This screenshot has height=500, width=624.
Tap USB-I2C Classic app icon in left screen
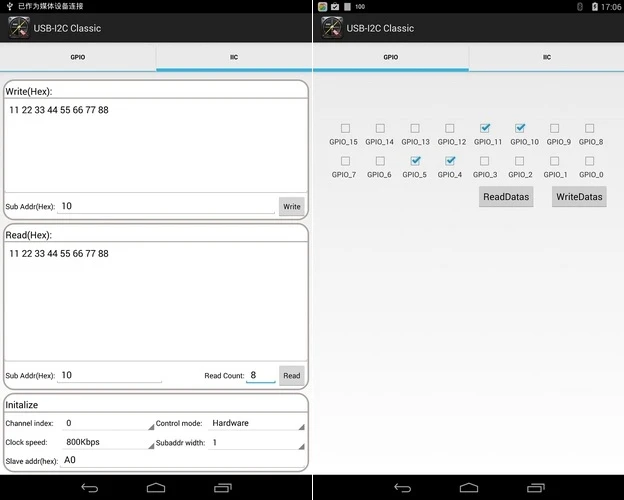[x=19, y=28]
